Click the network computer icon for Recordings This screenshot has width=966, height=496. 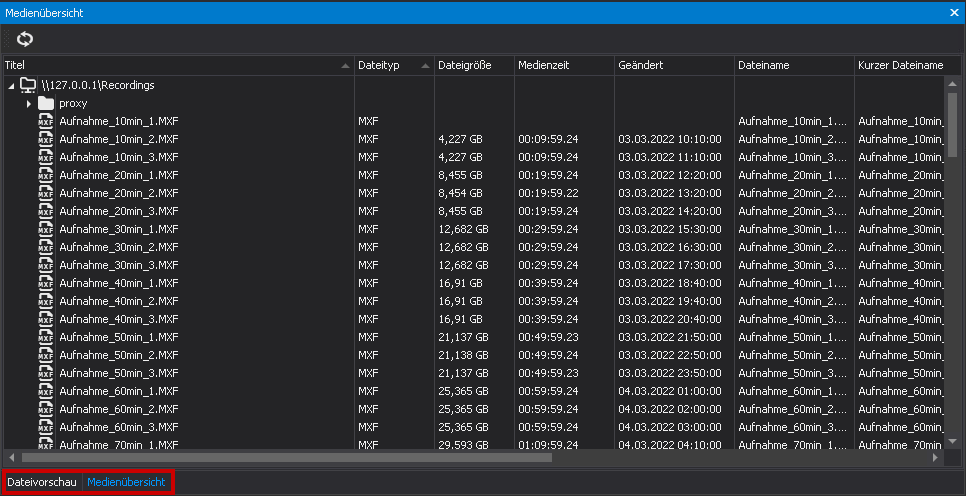click(x=29, y=85)
